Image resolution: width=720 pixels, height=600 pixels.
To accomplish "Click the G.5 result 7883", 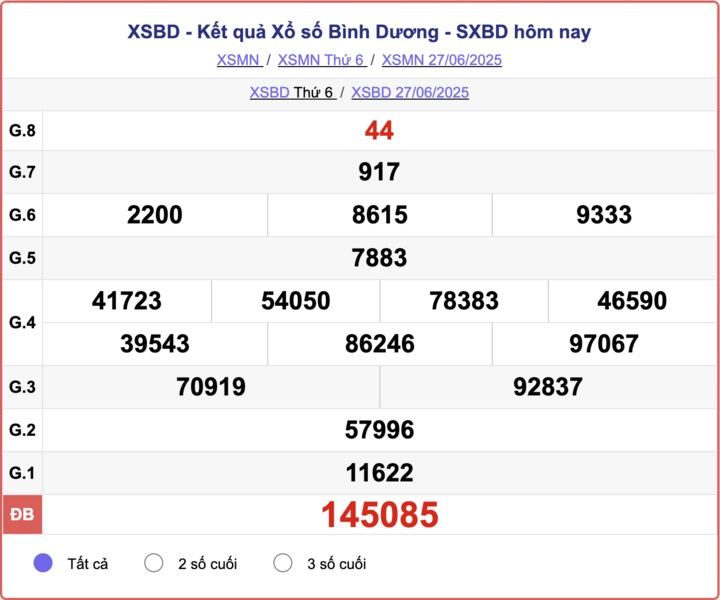I will coord(379,258).
